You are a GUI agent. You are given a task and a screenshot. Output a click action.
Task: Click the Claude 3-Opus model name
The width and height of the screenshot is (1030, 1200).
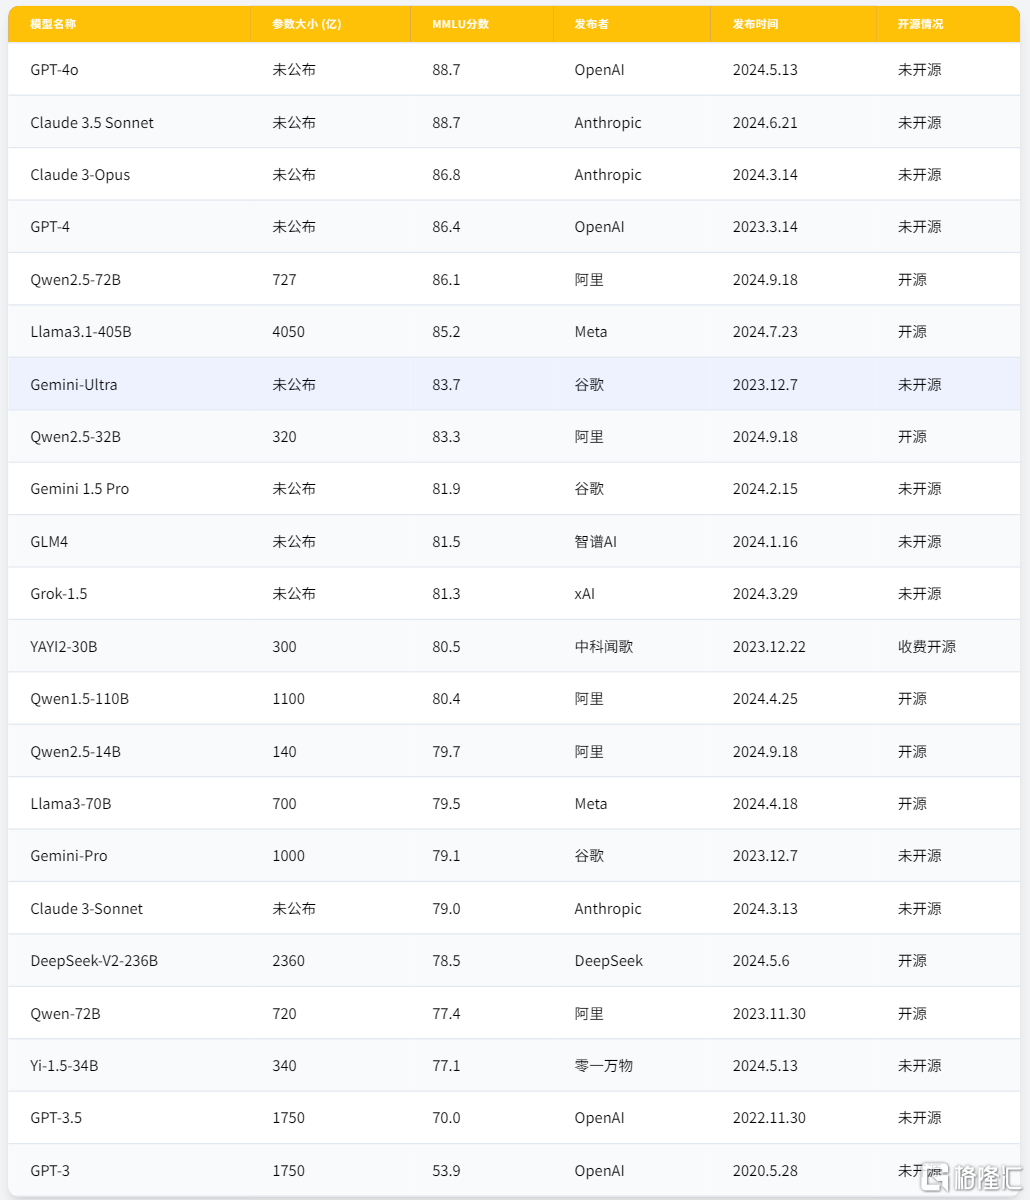pyautogui.click(x=80, y=175)
